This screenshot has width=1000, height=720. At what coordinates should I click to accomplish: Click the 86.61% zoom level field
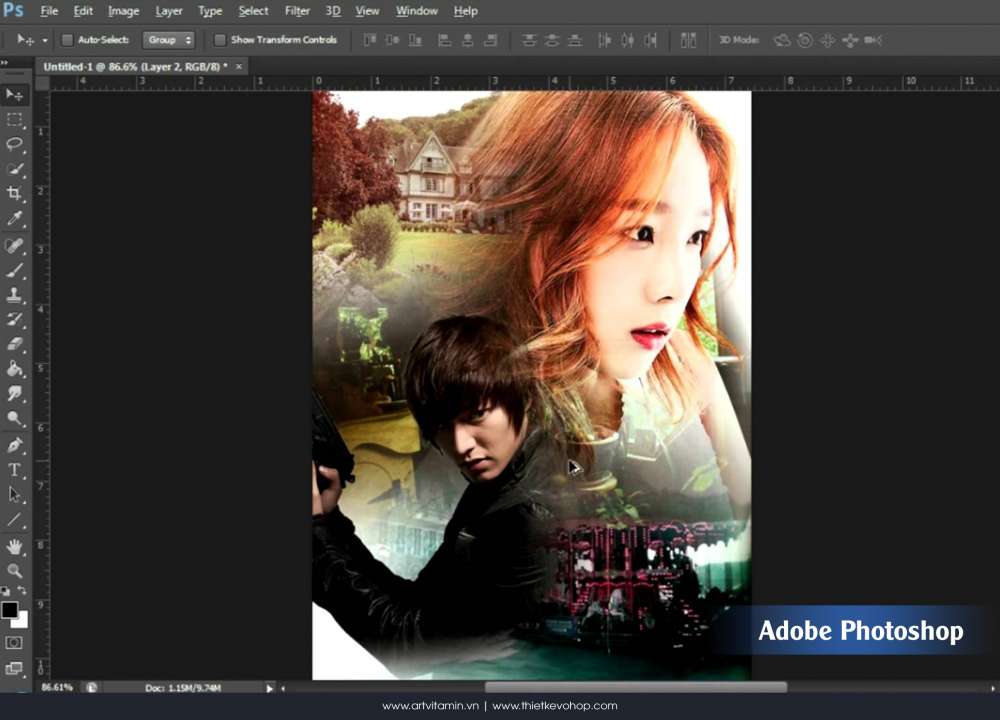coord(57,688)
